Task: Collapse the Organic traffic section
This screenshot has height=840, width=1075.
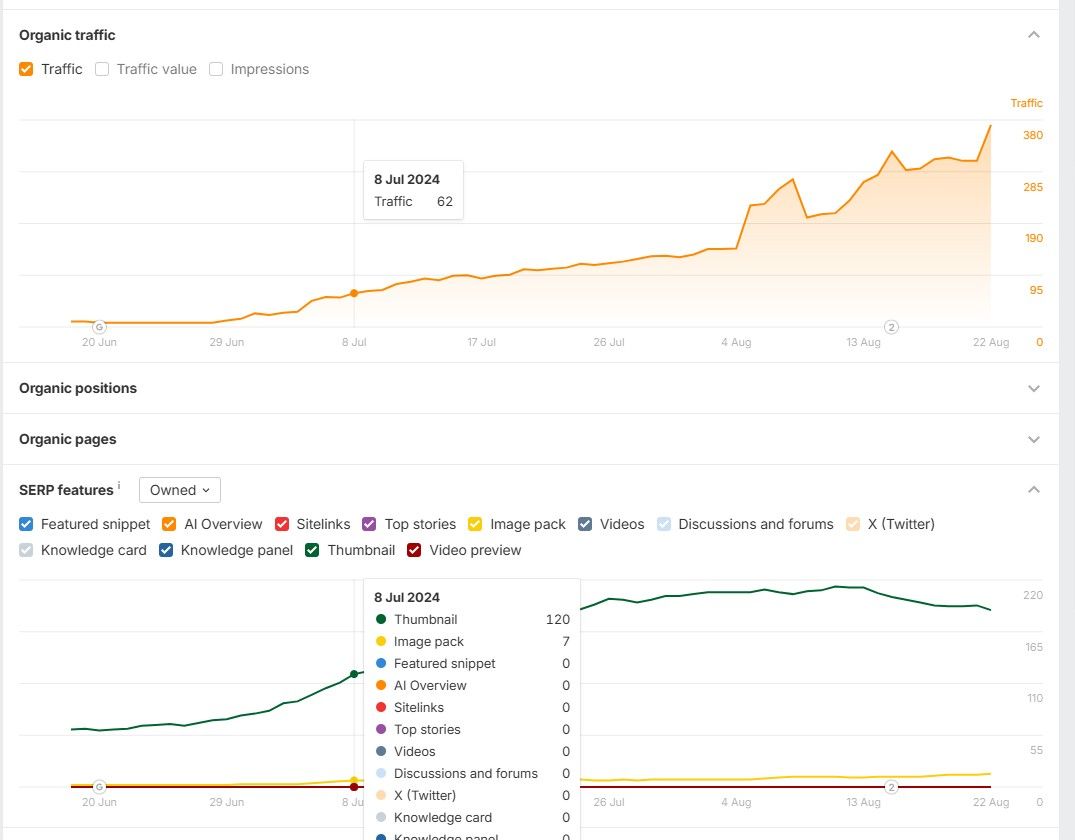Action: [1034, 34]
